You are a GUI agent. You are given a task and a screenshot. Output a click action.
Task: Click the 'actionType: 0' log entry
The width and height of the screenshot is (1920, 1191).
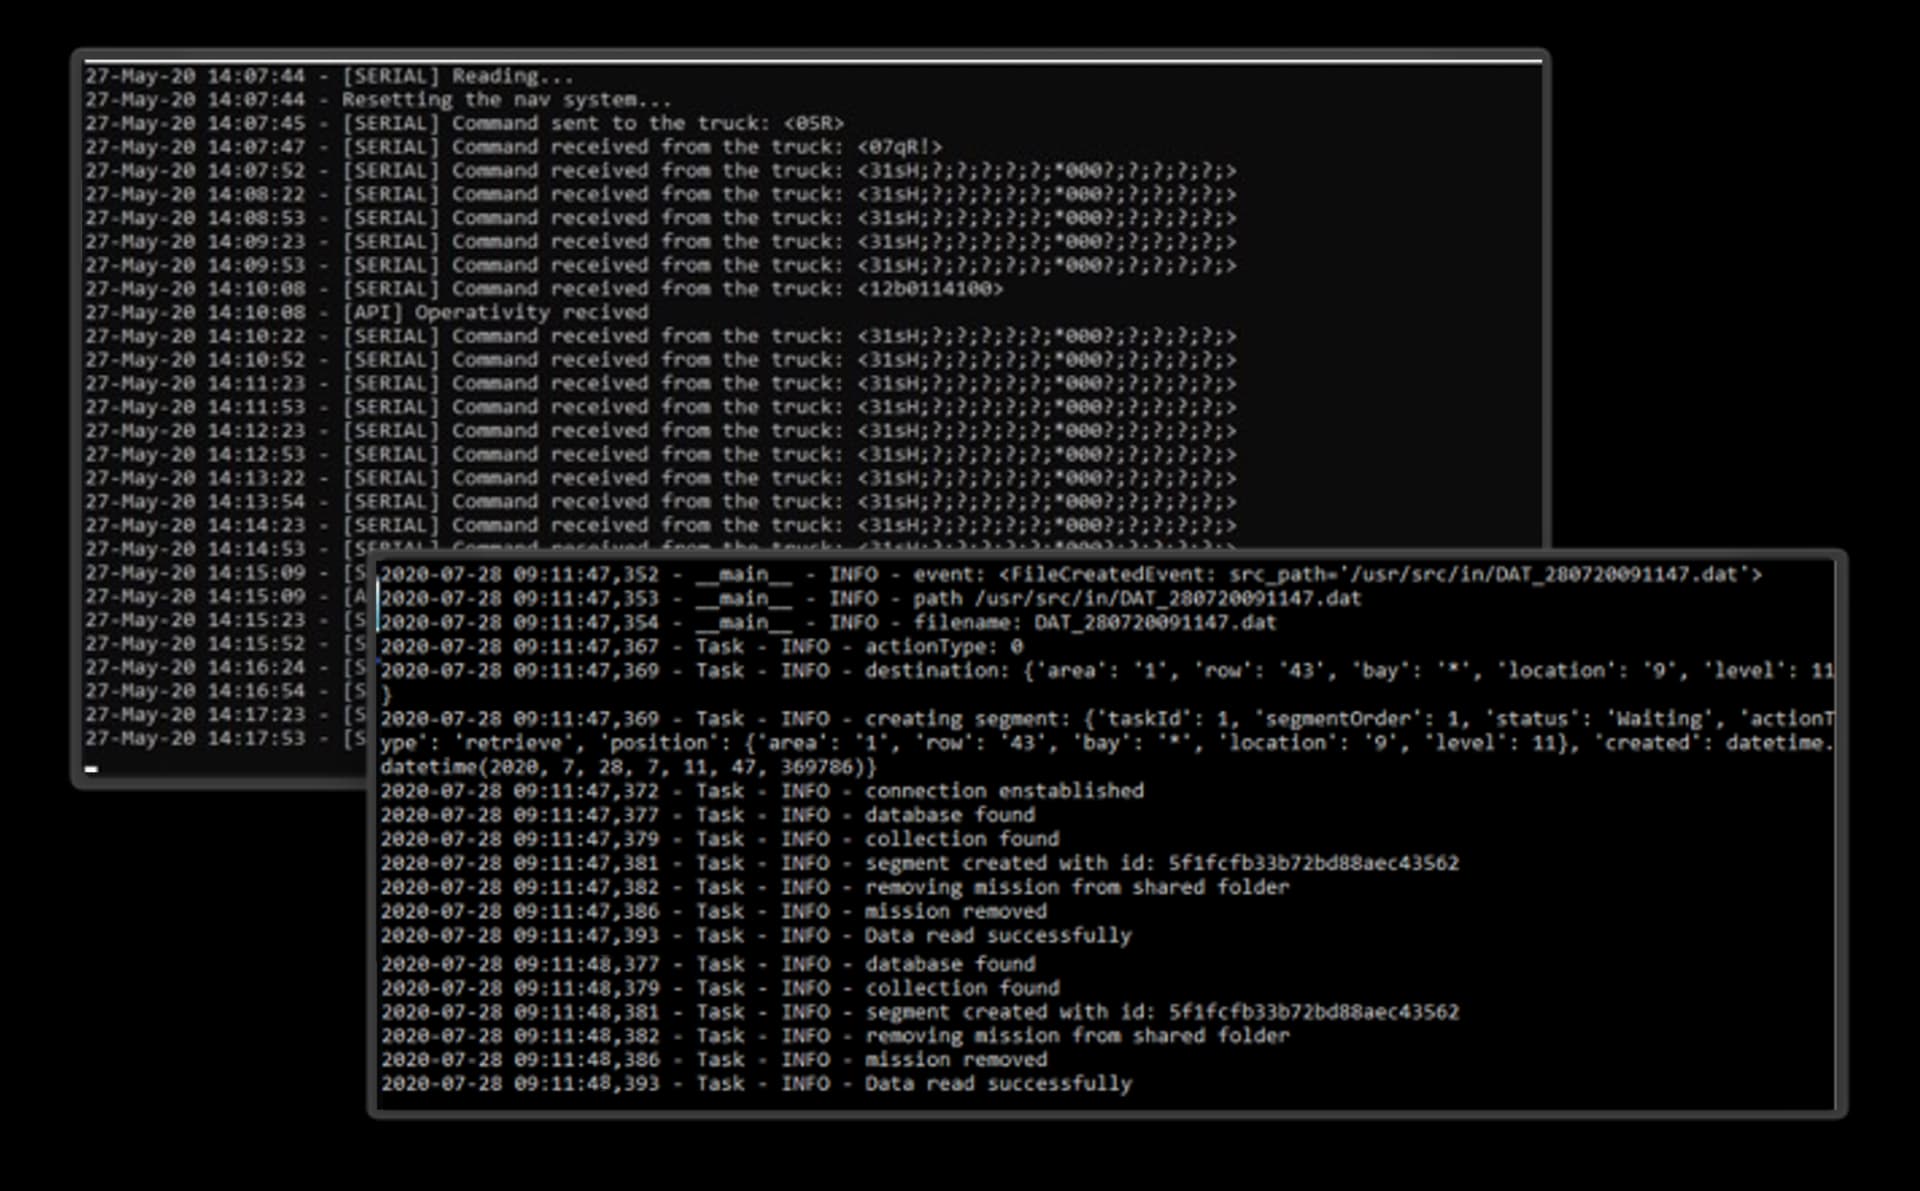point(943,647)
